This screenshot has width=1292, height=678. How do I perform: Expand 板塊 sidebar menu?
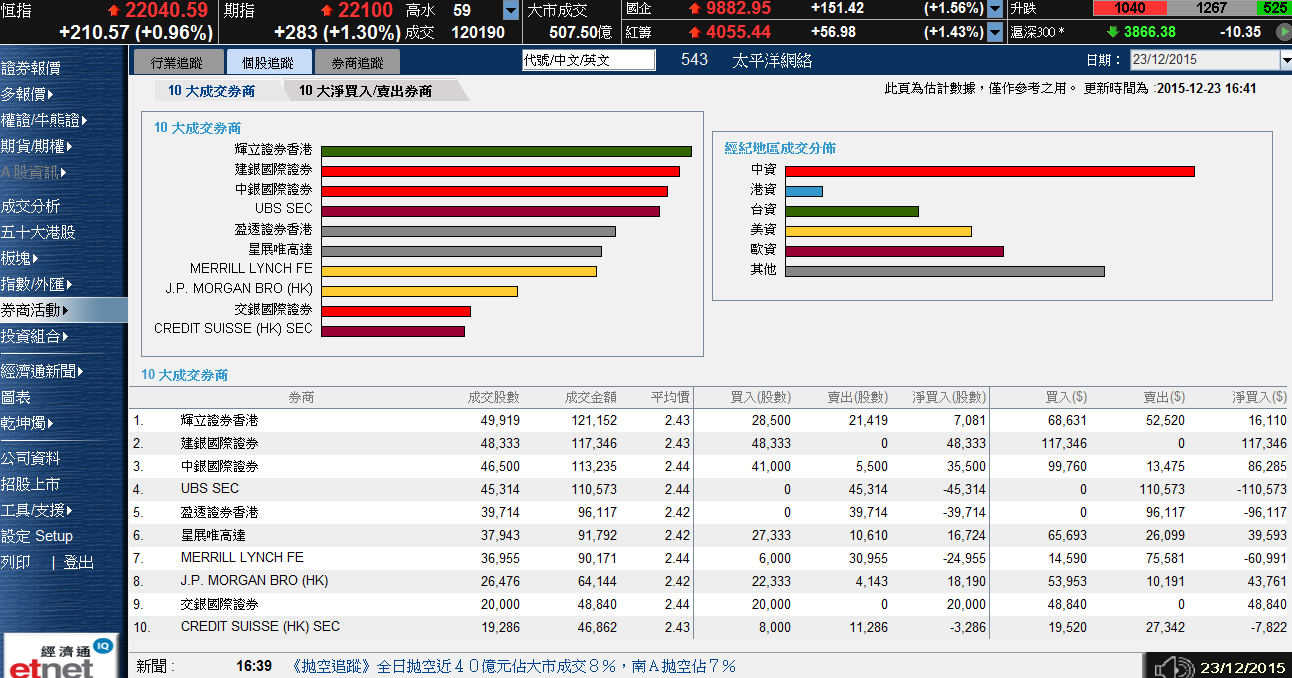pyautogui.click(x=20, y=258)
